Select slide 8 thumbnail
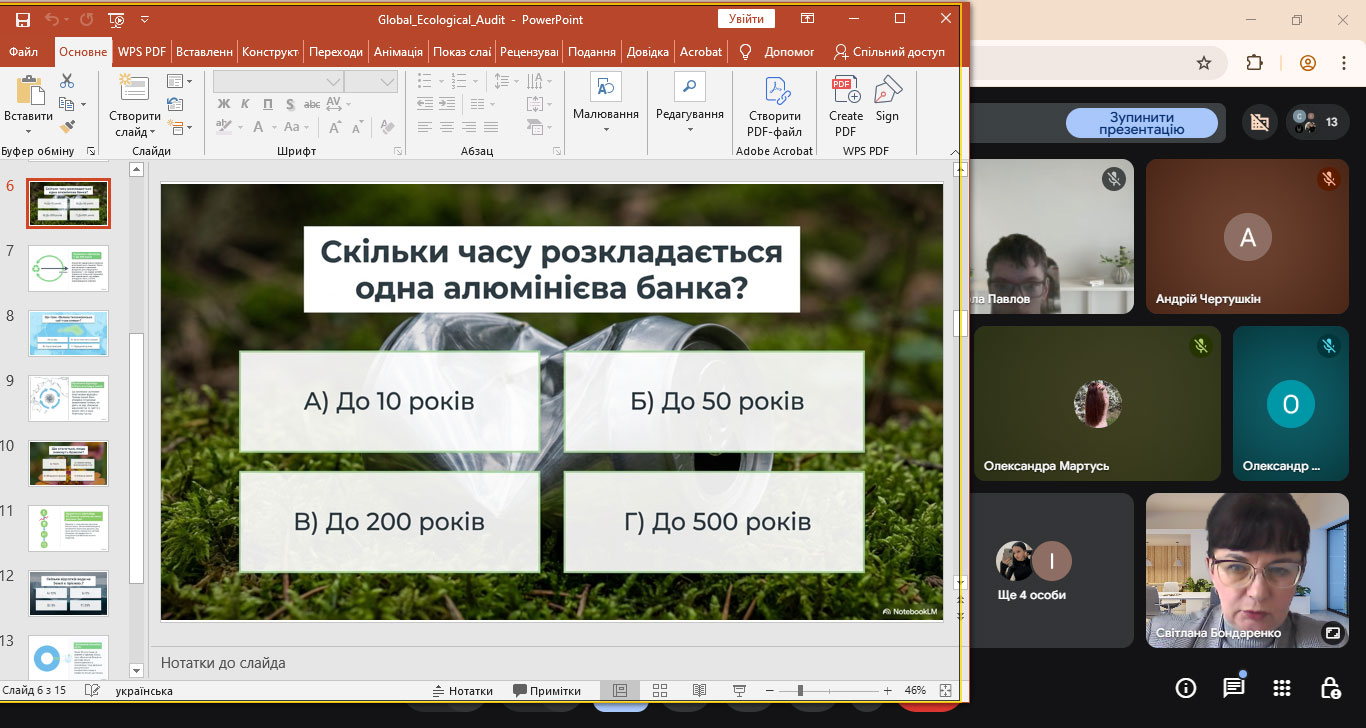Image resolution: width=1366 pixels, height=728 pixels. [68, 333]
